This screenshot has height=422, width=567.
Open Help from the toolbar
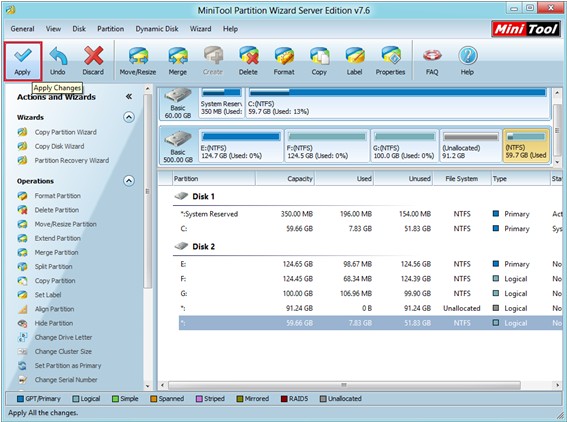click(x=467, y=61)
